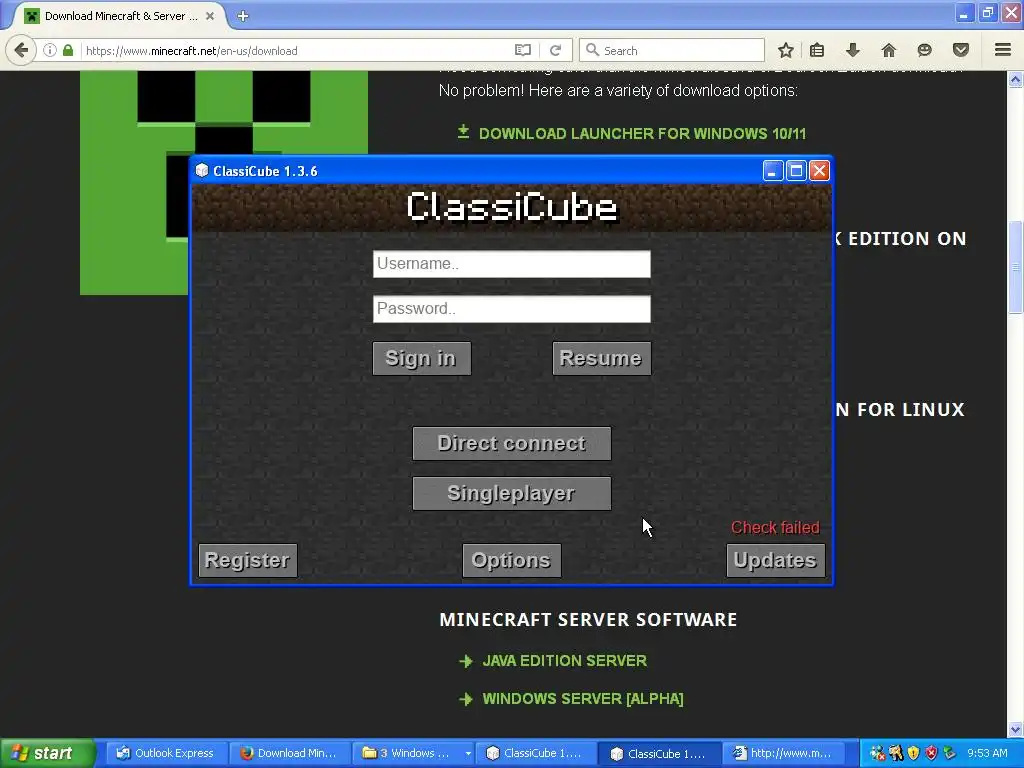Bookmark this page with the star icon

(786, 50)
